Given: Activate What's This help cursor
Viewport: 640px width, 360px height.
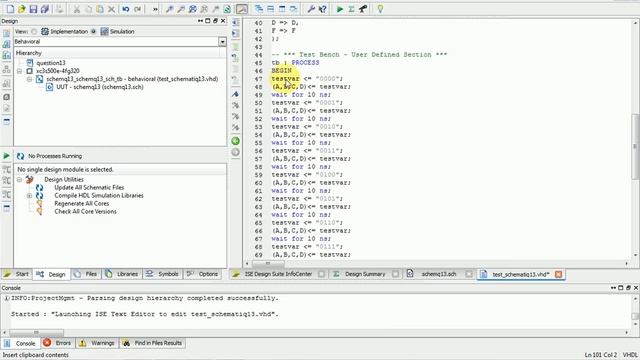Looking at the screenshot, I should (x=322, y=9).
